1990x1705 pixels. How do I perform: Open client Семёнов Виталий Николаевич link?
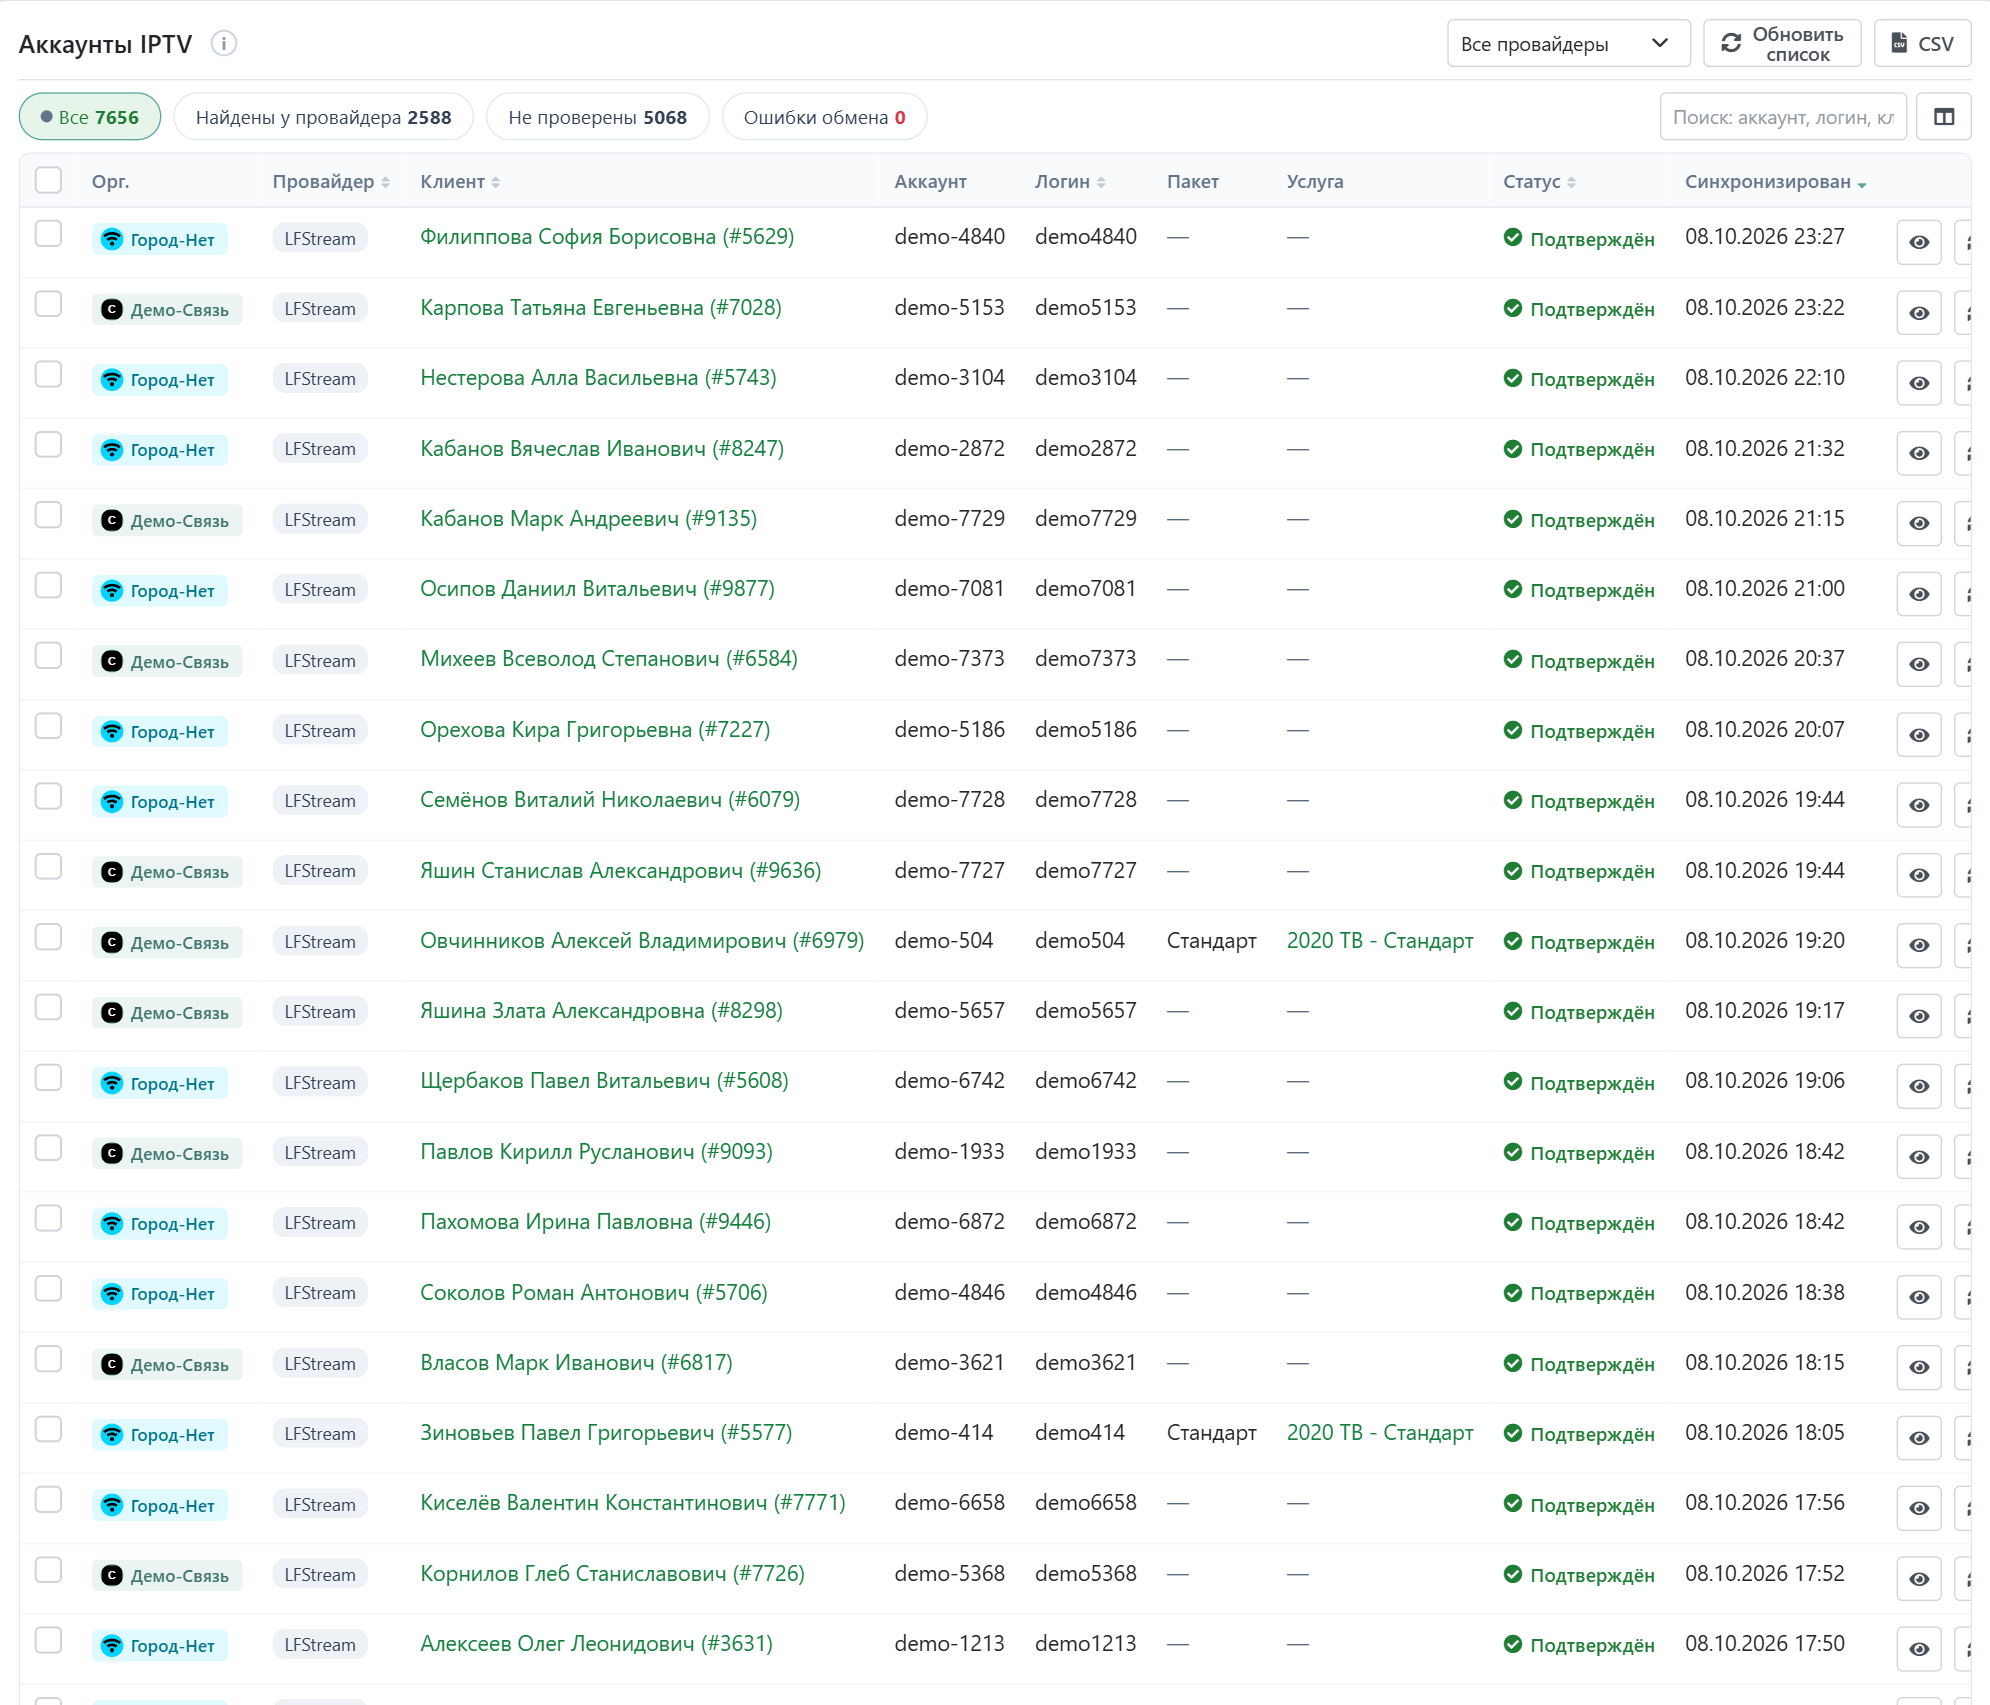click(610, 800)
